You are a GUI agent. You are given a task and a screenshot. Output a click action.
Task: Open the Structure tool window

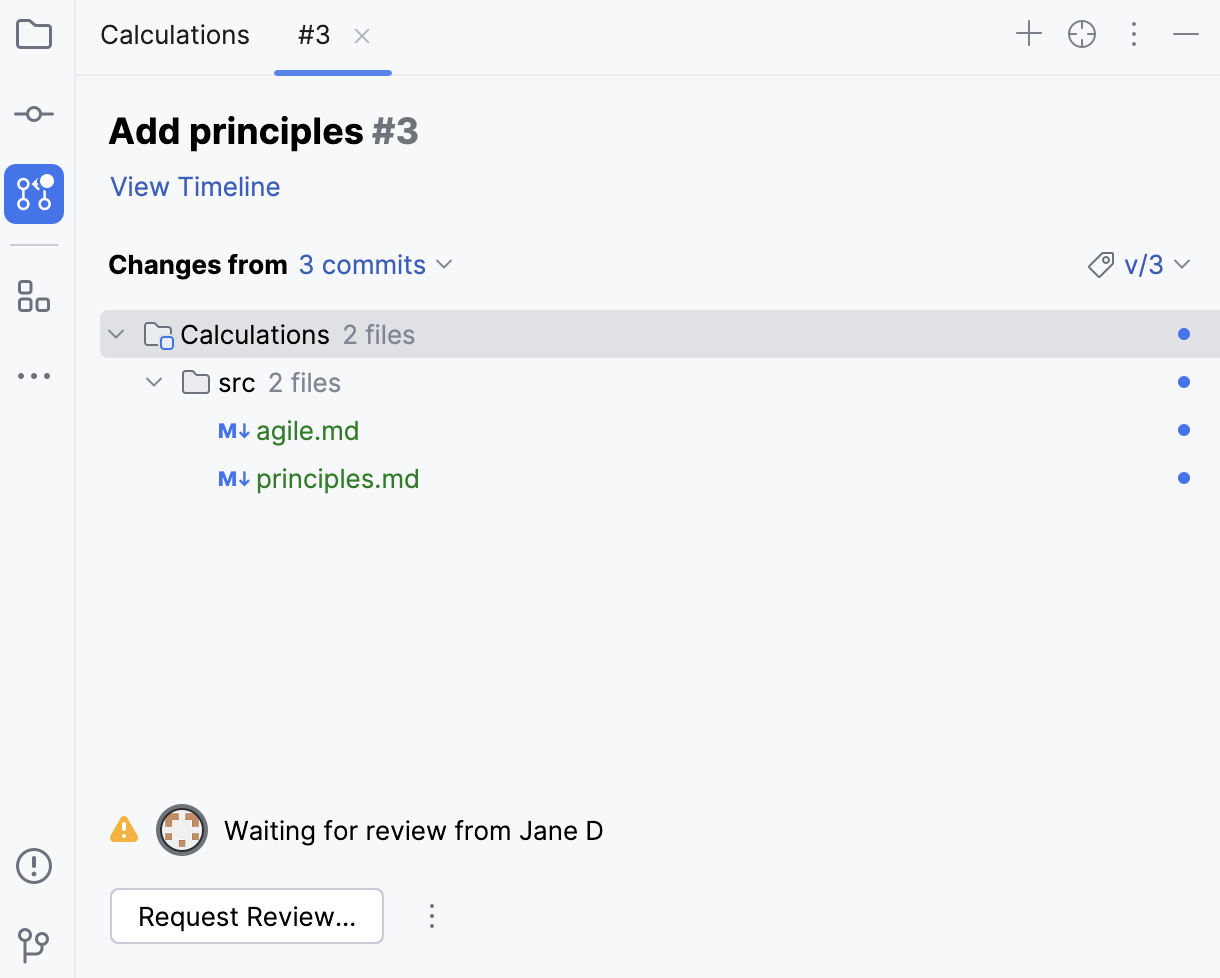(x=34, y=297)
